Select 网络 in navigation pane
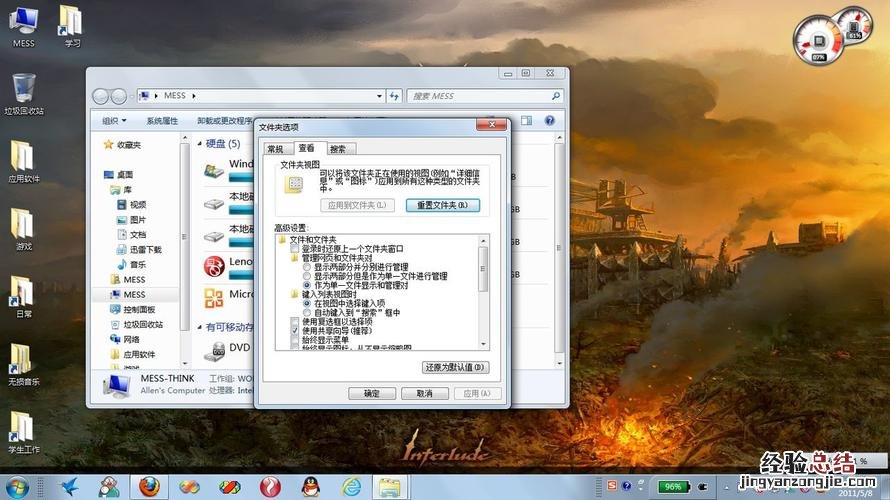The width and height of the screenshot is (890, 500). click(125, 339)
